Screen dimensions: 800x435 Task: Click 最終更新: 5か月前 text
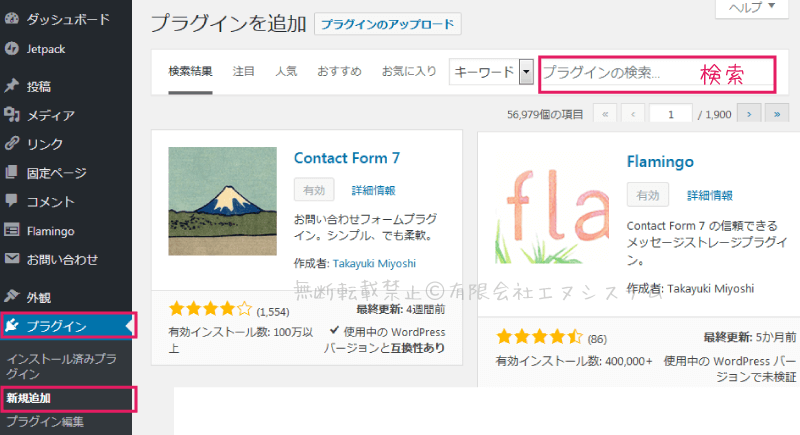[x=749, y=337]
